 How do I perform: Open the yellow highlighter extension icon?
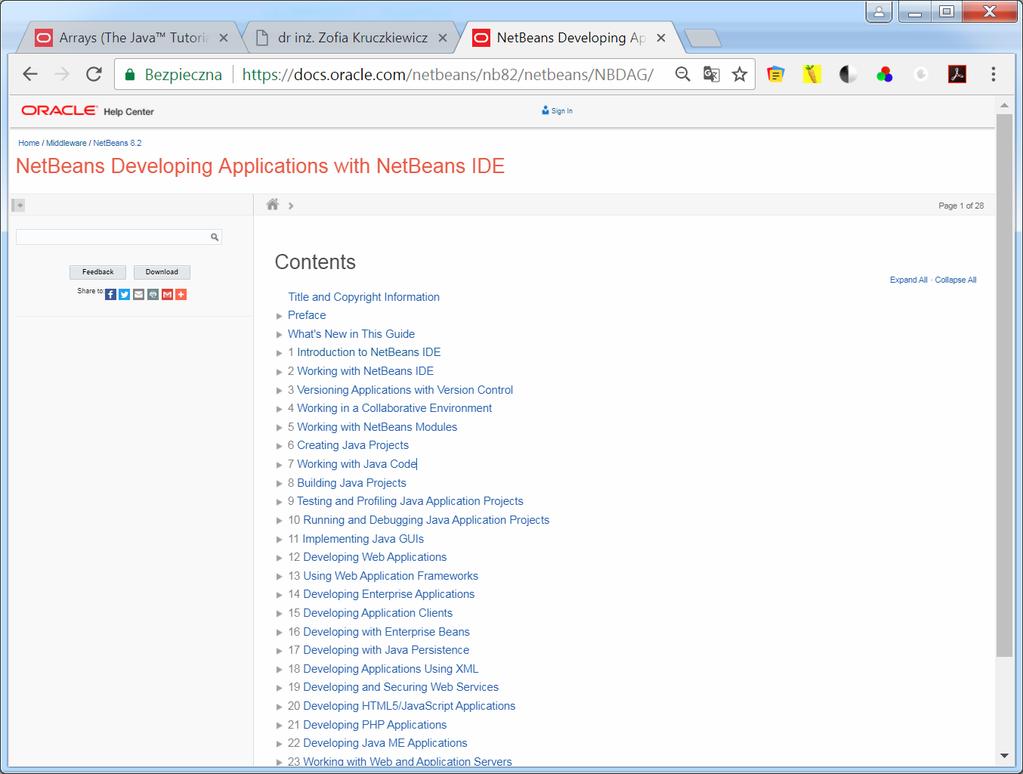tap(811, 74)
